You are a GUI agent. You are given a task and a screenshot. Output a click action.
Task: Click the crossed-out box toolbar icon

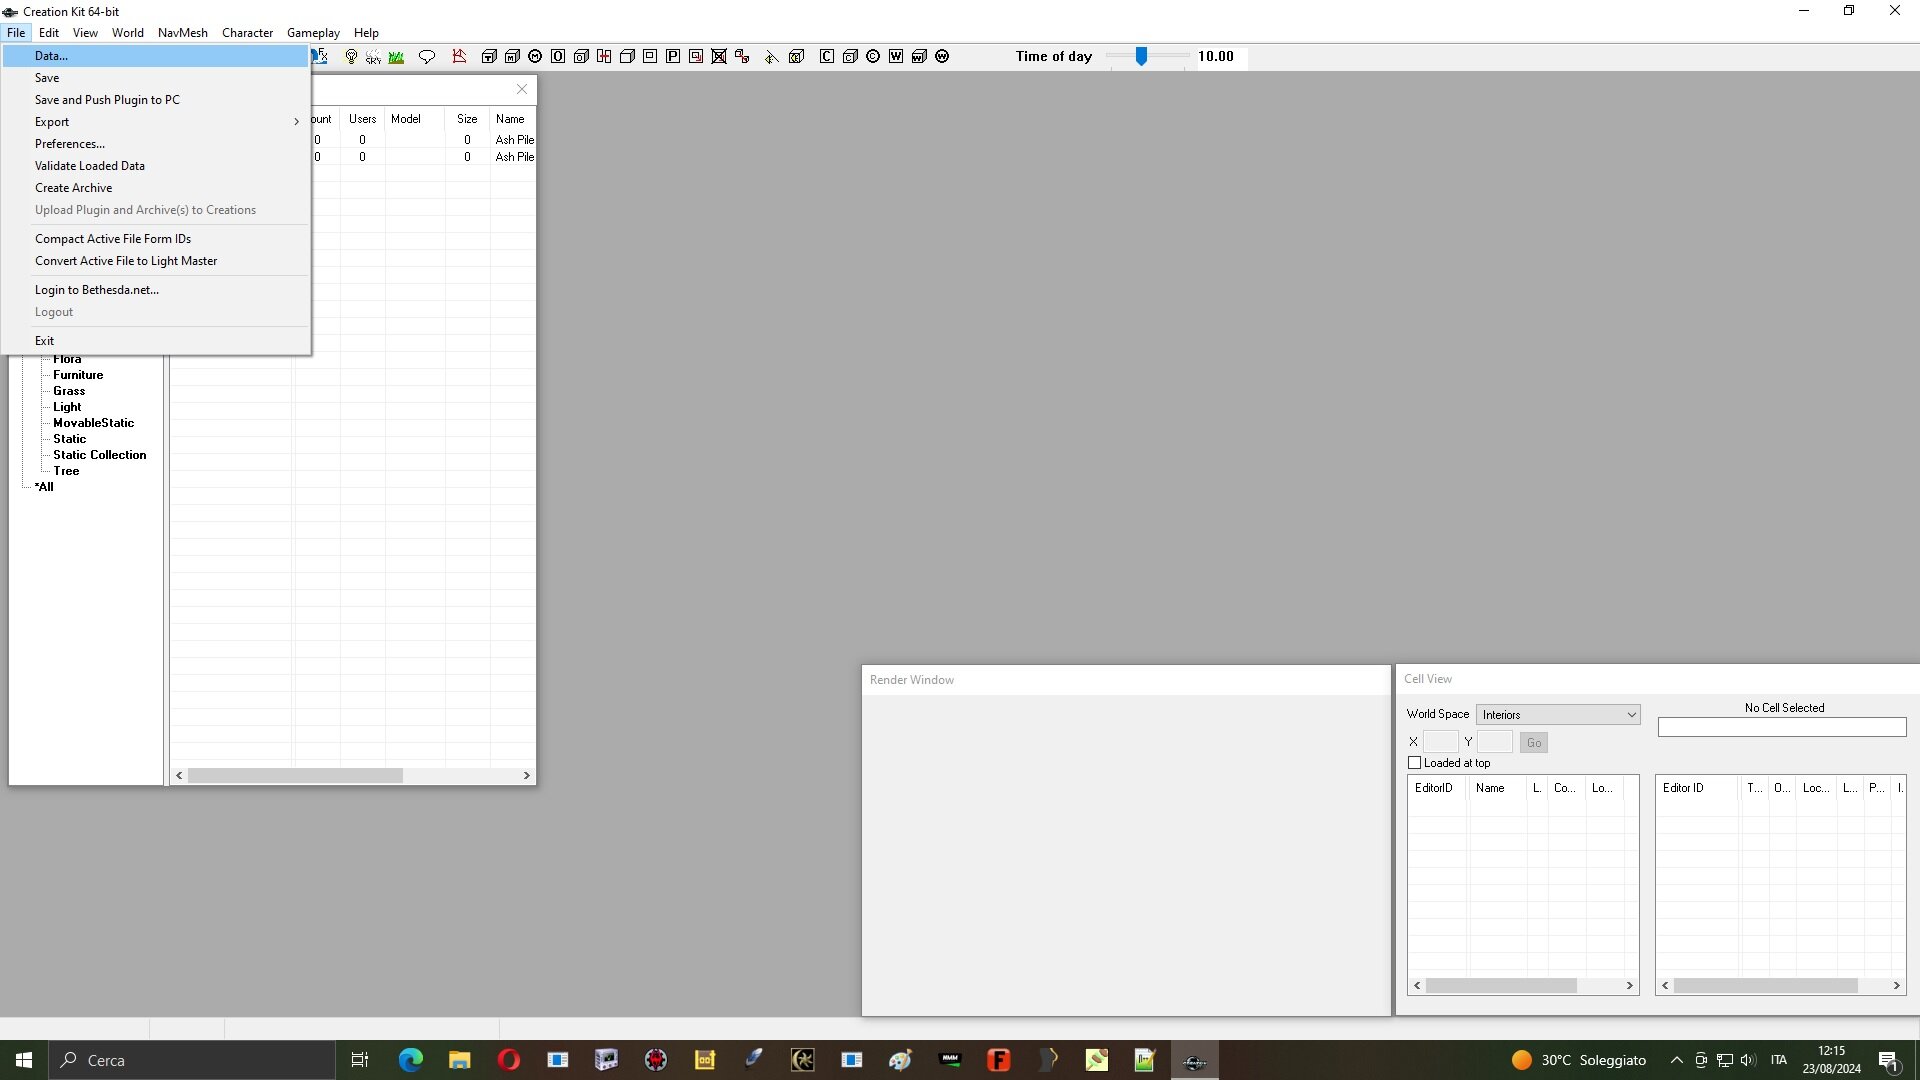pyautogui.click(x=719, y=57)
